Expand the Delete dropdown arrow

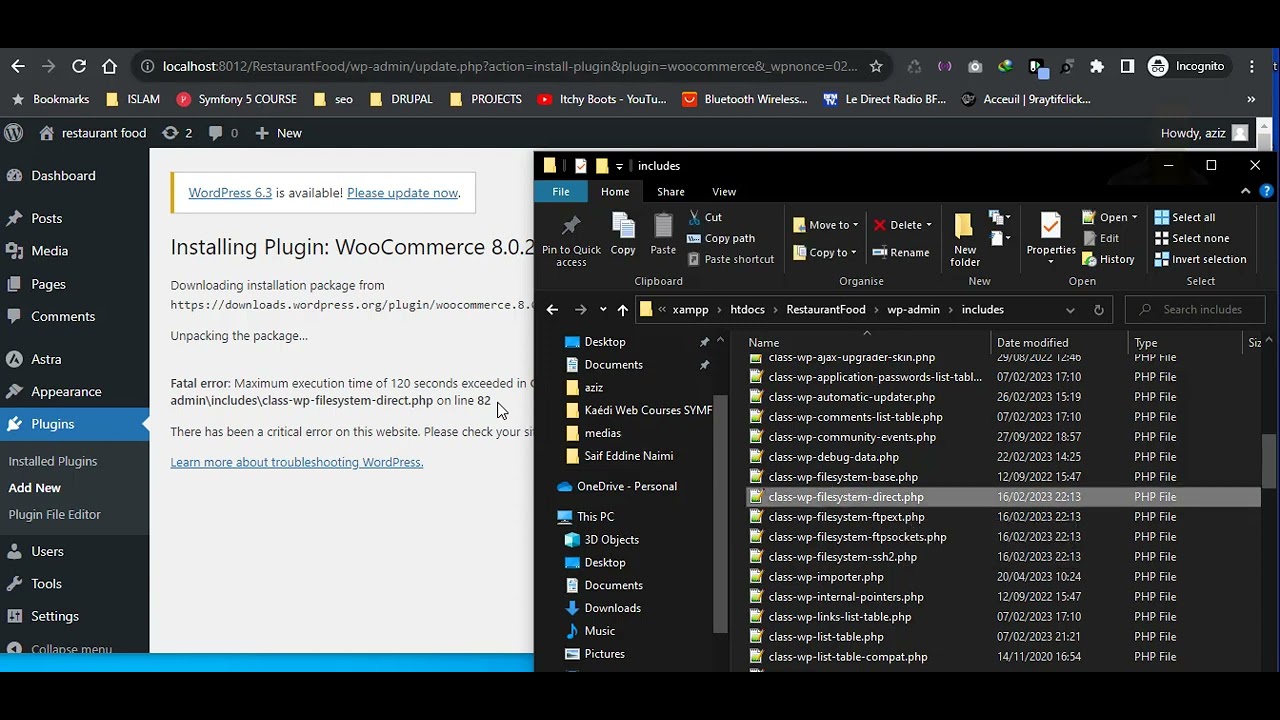click(929, 225)
